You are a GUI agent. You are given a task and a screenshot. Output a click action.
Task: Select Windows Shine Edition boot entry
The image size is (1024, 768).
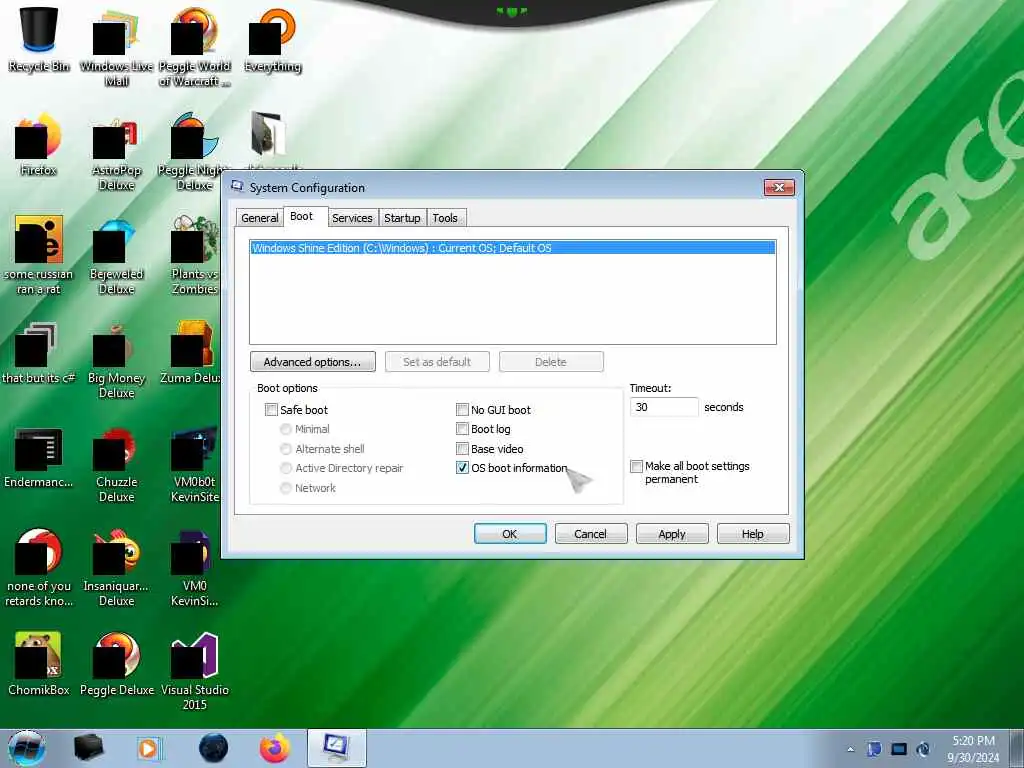(513, 248)
